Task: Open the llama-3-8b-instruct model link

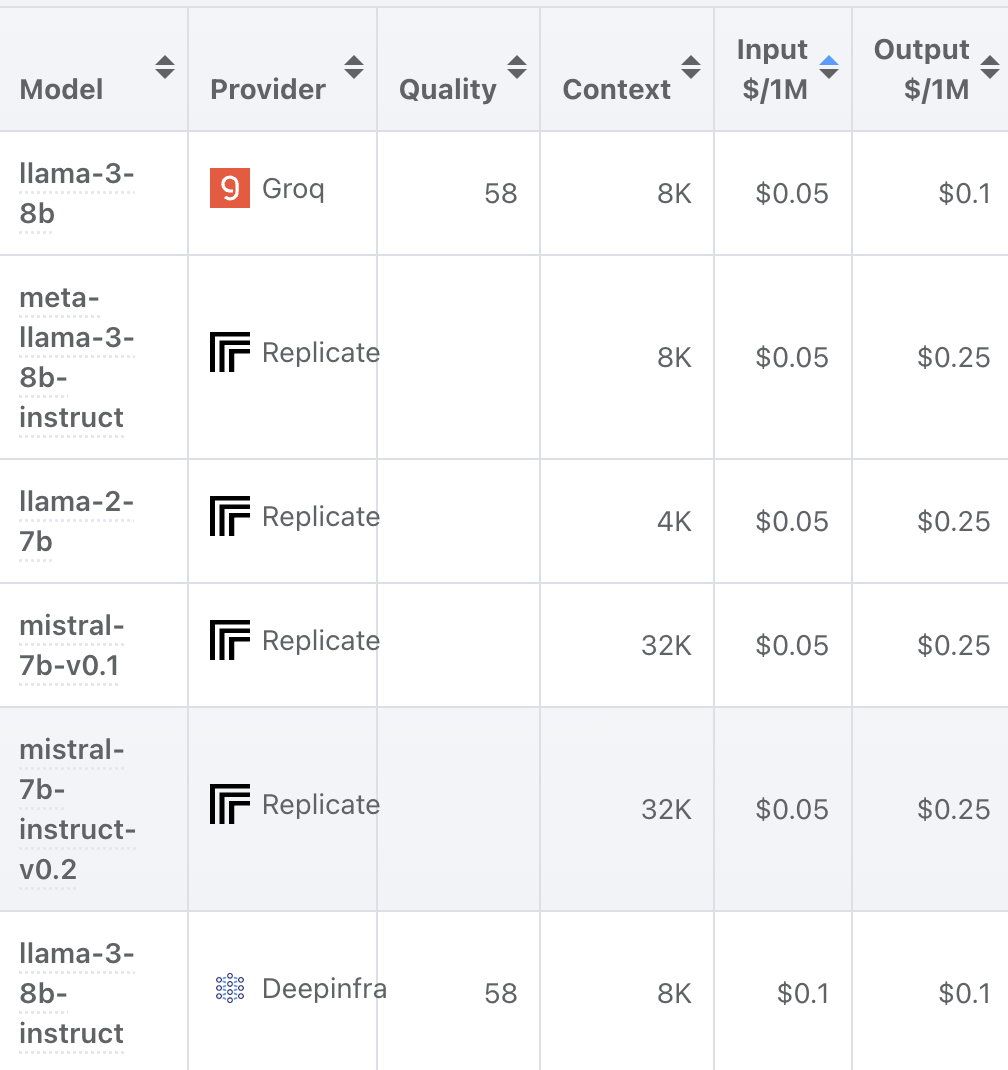Action: 76,994
